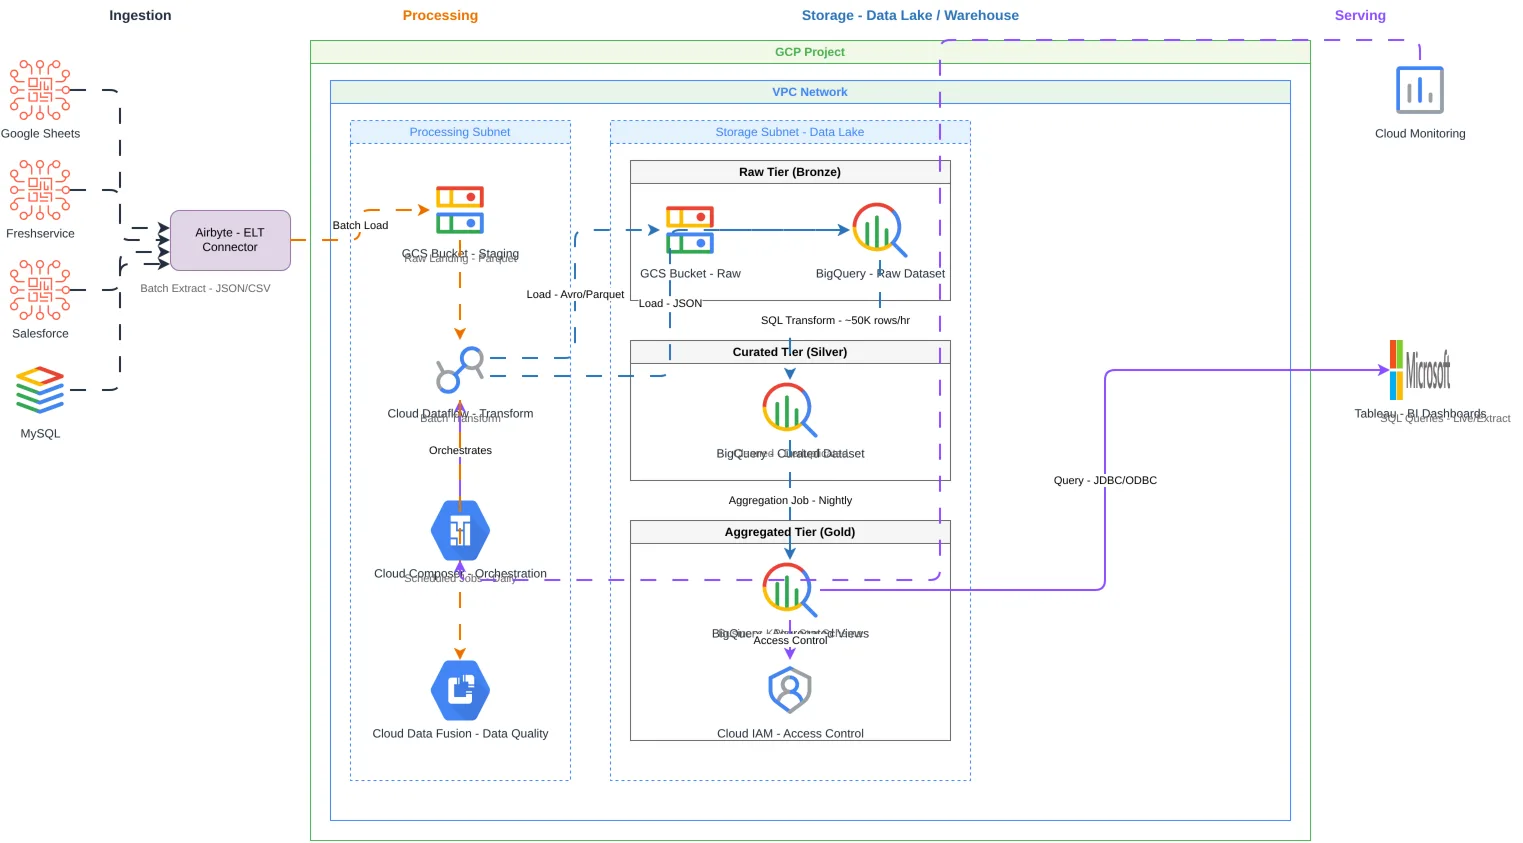
Task: Select the "Raw Tier (Bronze)" header
Action: click(790, 172)
